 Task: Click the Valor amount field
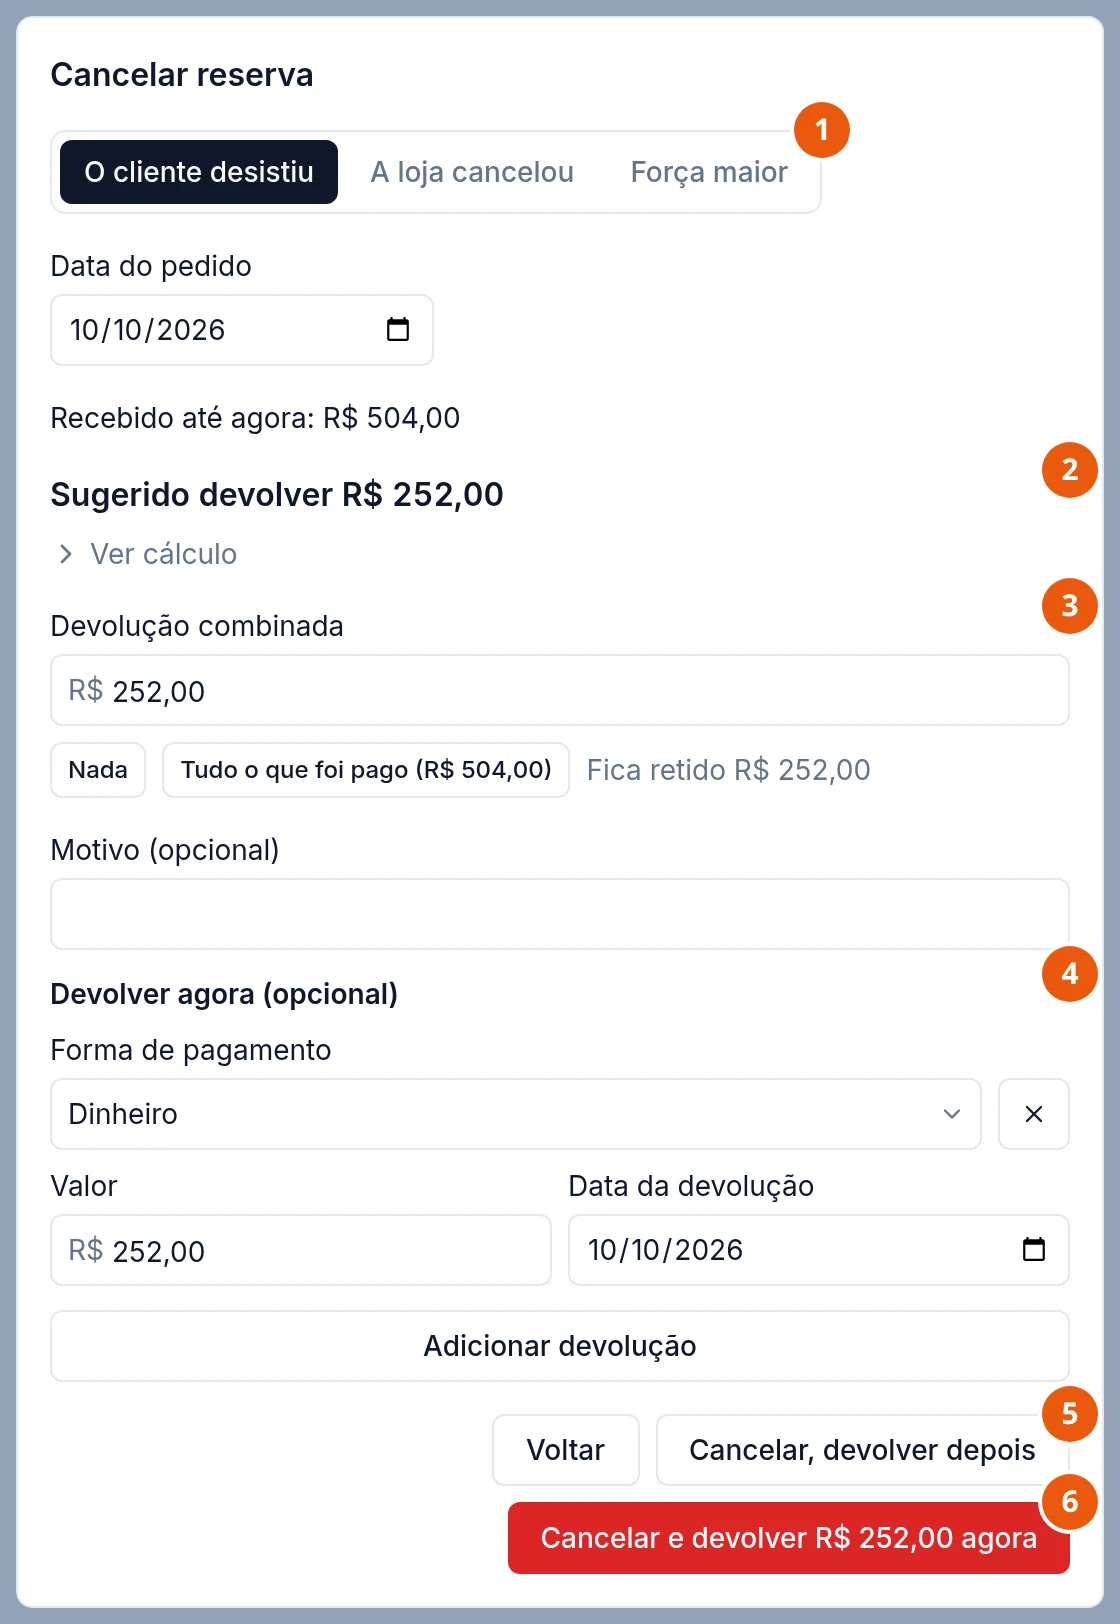301,1250
